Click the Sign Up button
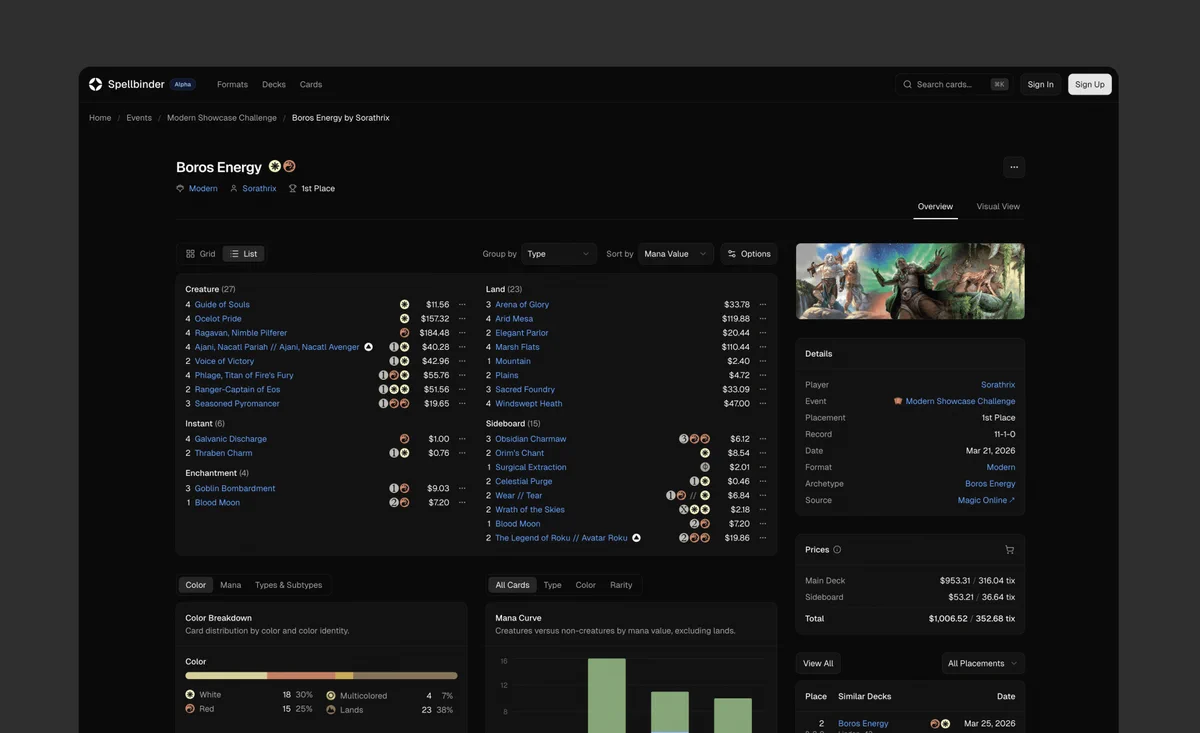Image resolution: width=1200 pixels, height=733 pixels. tap(1090, 85)
